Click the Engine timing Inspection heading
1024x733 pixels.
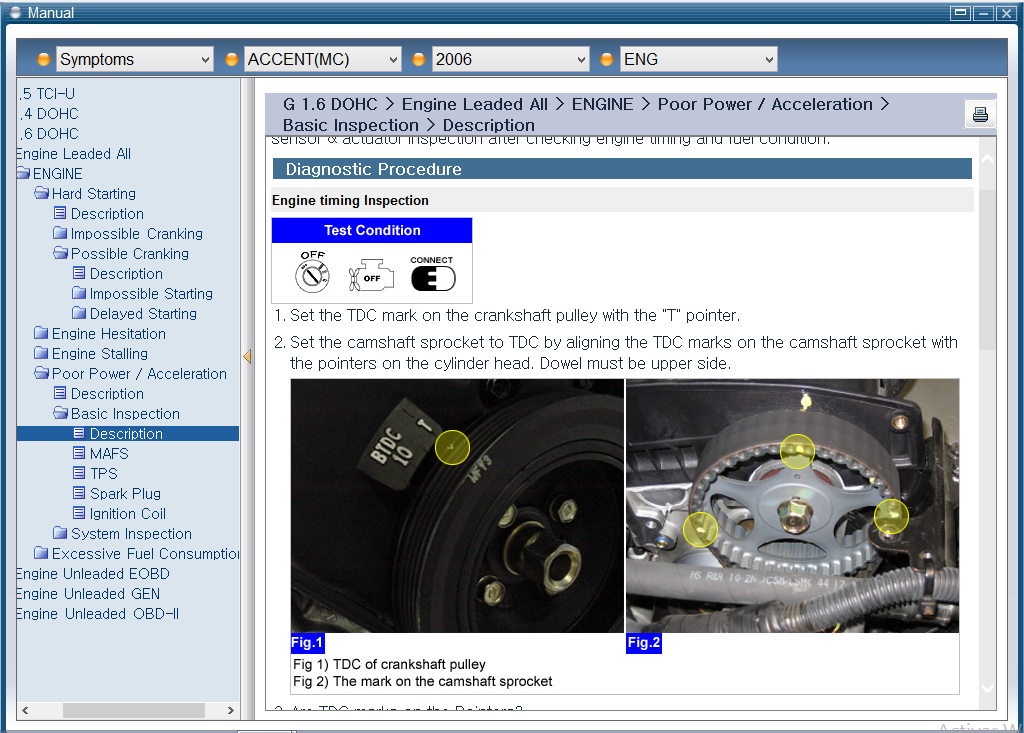pyautogui.click(x=351, y=201)
